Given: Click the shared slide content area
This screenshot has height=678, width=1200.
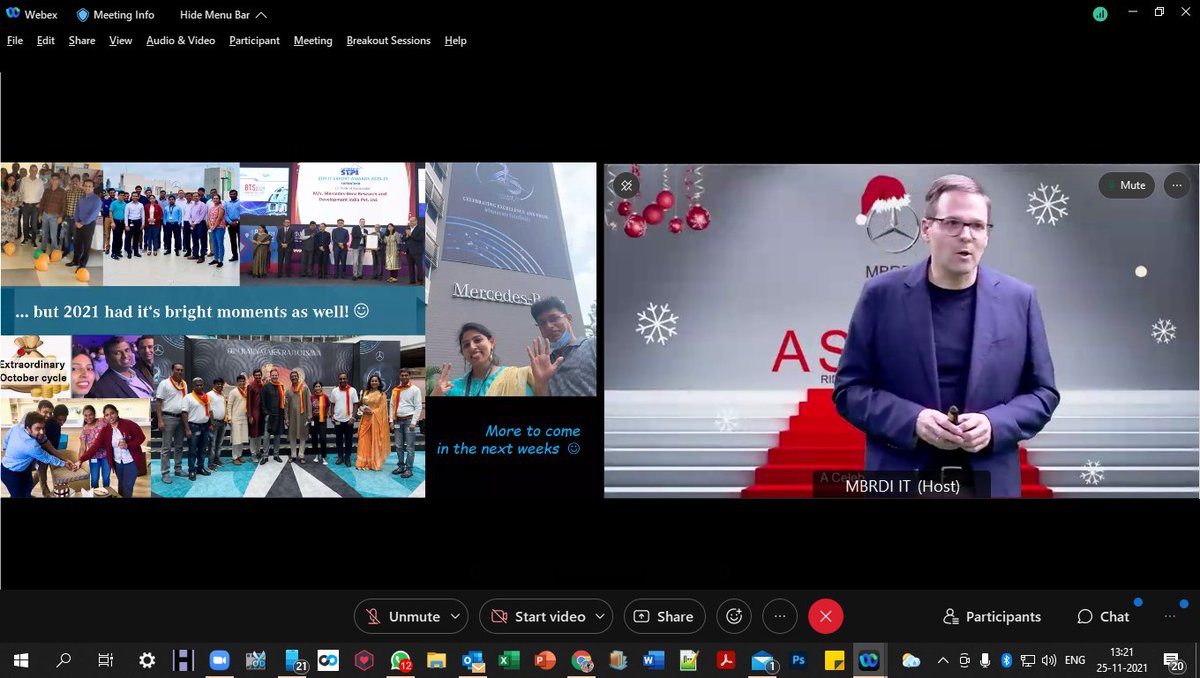Looking at the screenshot, I should (x=298, y=330).
